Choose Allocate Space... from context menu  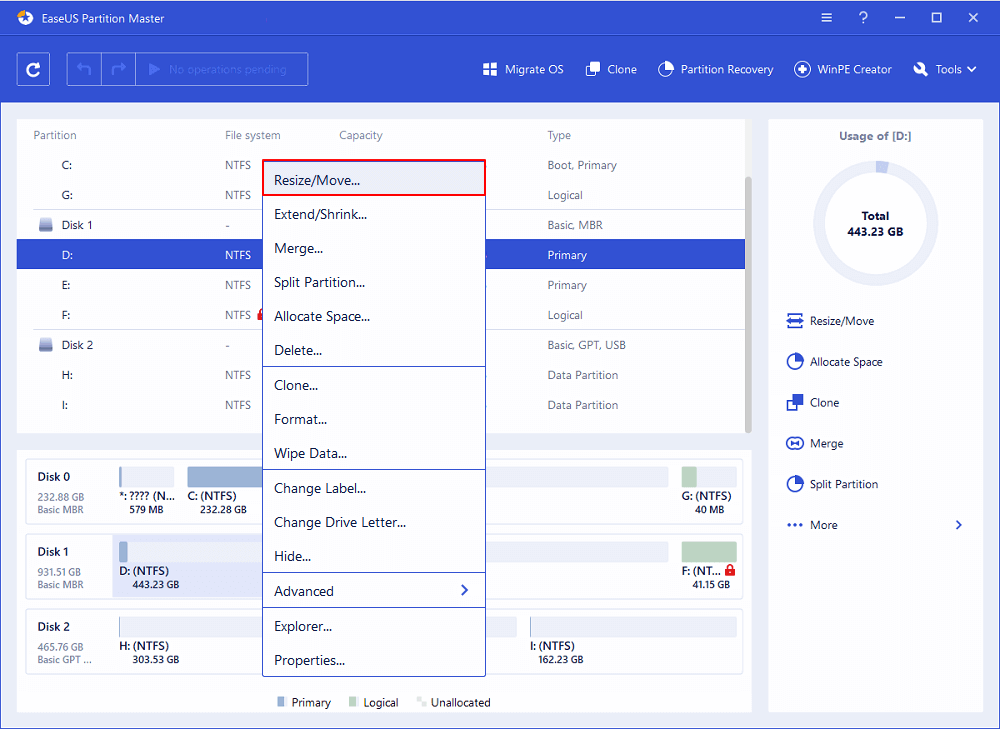coord(374,316)
